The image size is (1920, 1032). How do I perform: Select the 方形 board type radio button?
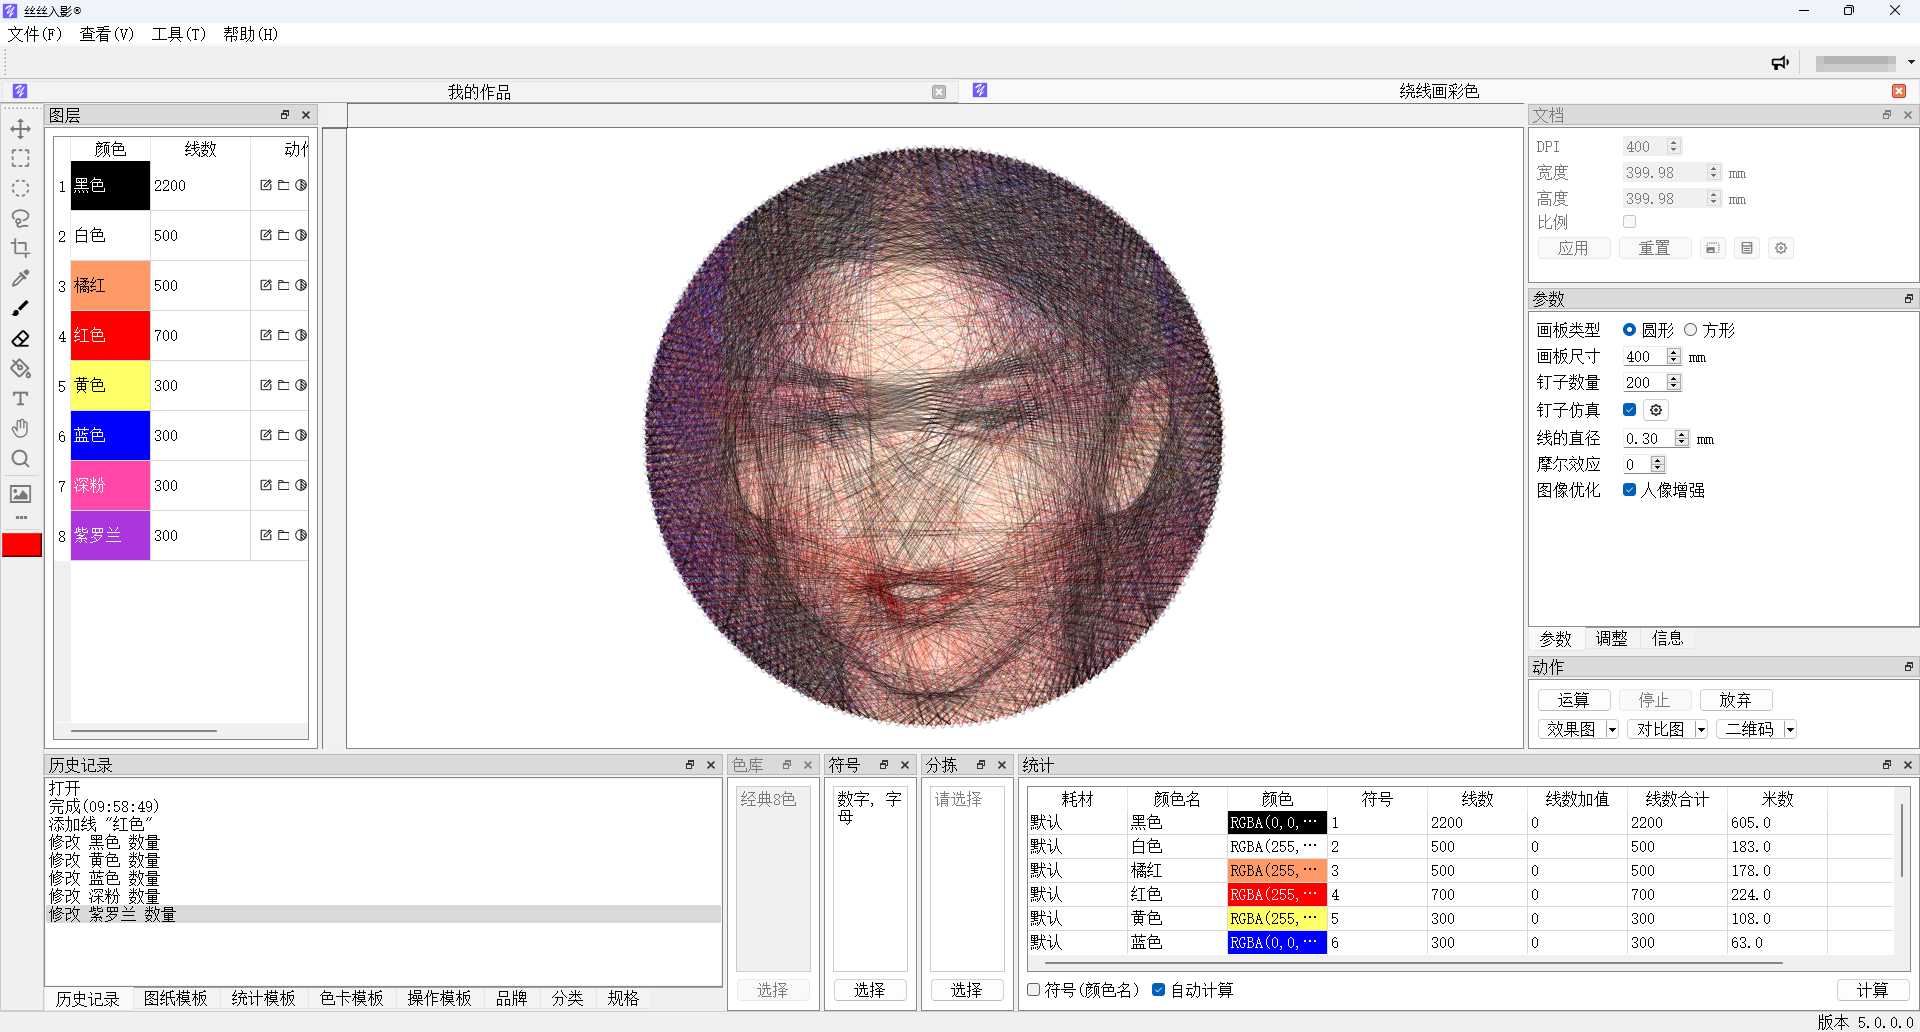pyautogui.click(x=1691, y=330)
